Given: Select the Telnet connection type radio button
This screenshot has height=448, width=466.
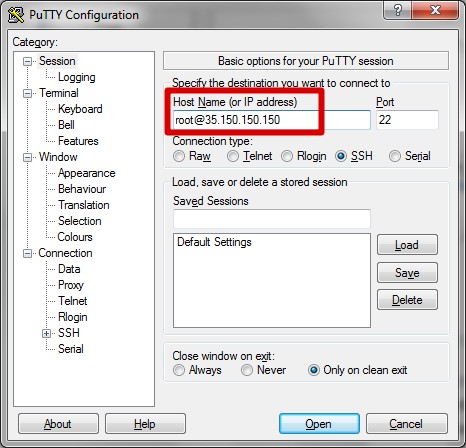Looking at the screenshot, I should (233, 156).
